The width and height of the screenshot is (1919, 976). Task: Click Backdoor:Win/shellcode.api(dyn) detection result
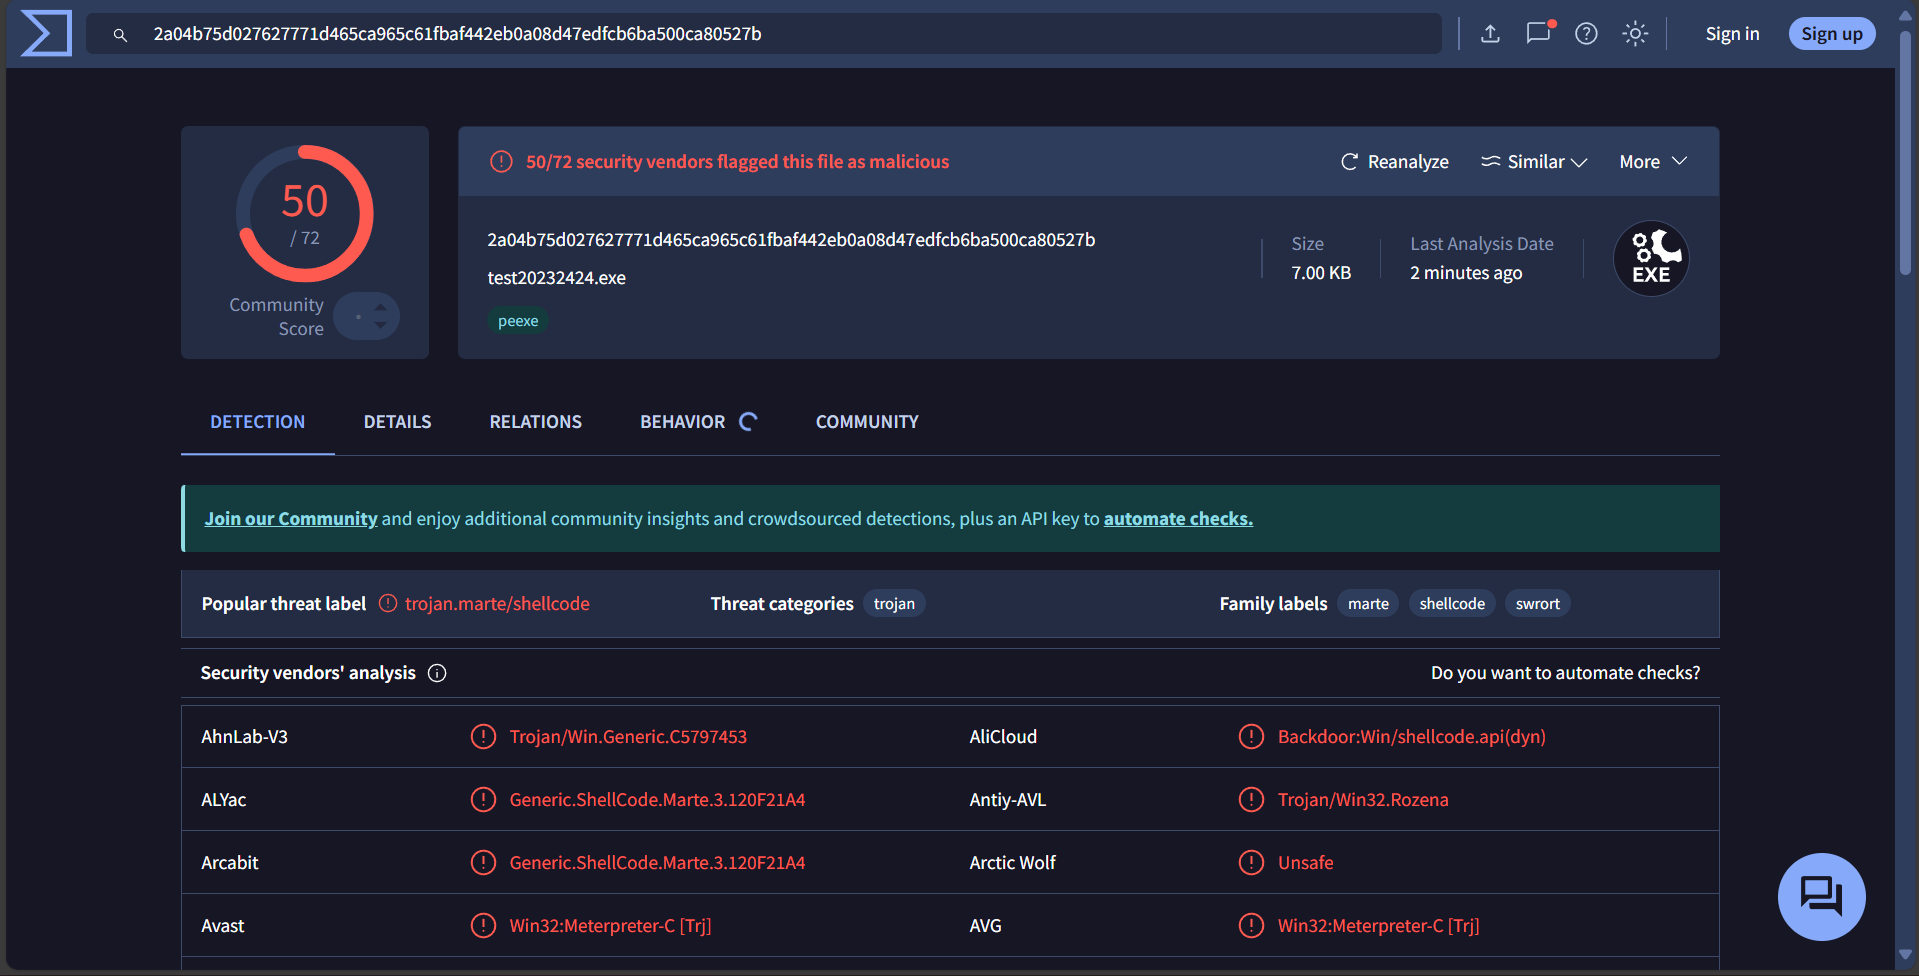point(1412,737)
